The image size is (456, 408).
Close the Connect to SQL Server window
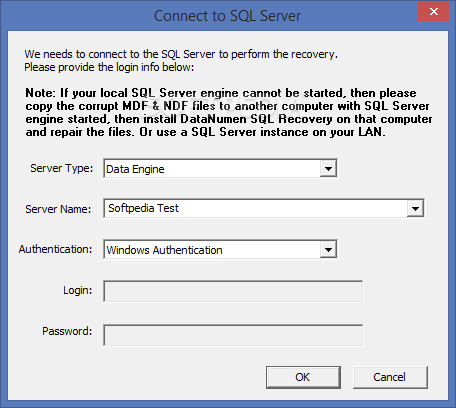click(433, 11)
